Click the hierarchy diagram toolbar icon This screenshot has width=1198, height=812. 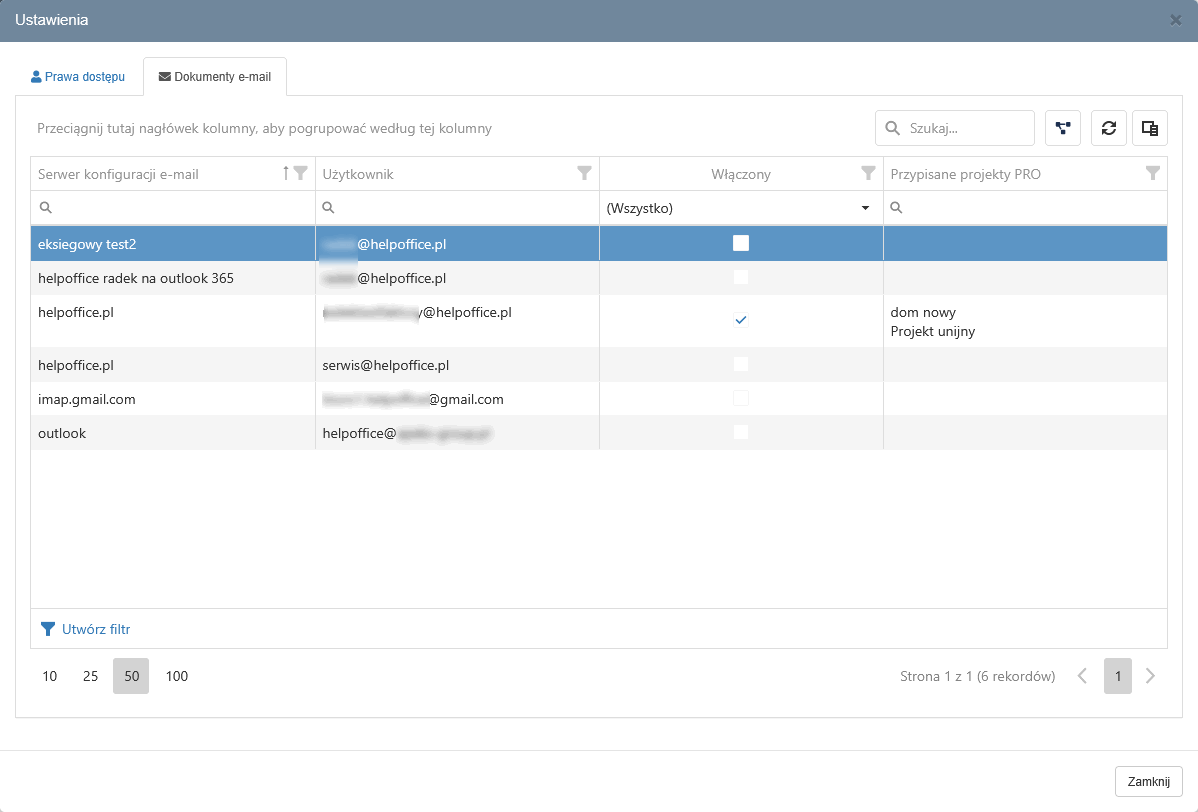coord(1062,128)
